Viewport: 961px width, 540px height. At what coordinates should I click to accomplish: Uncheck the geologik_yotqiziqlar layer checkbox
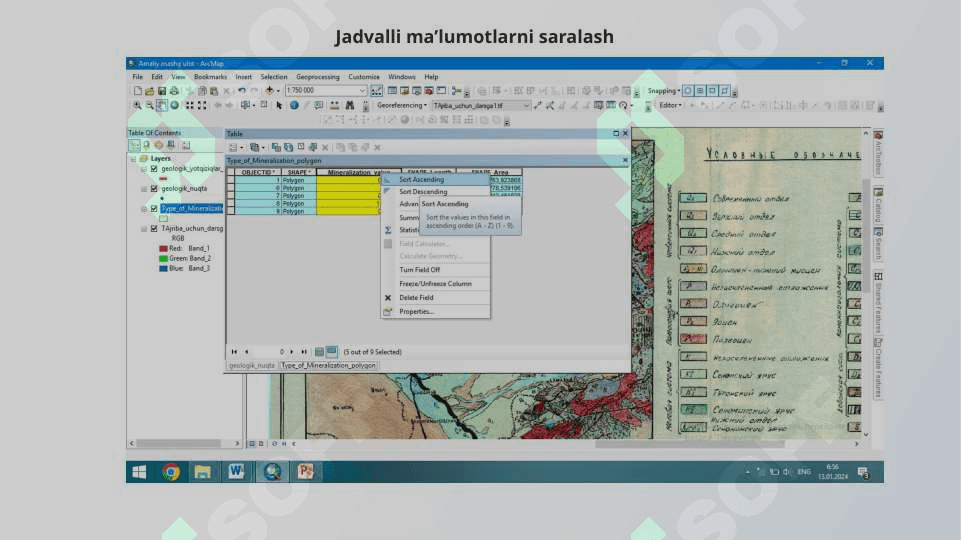[154, 169]
